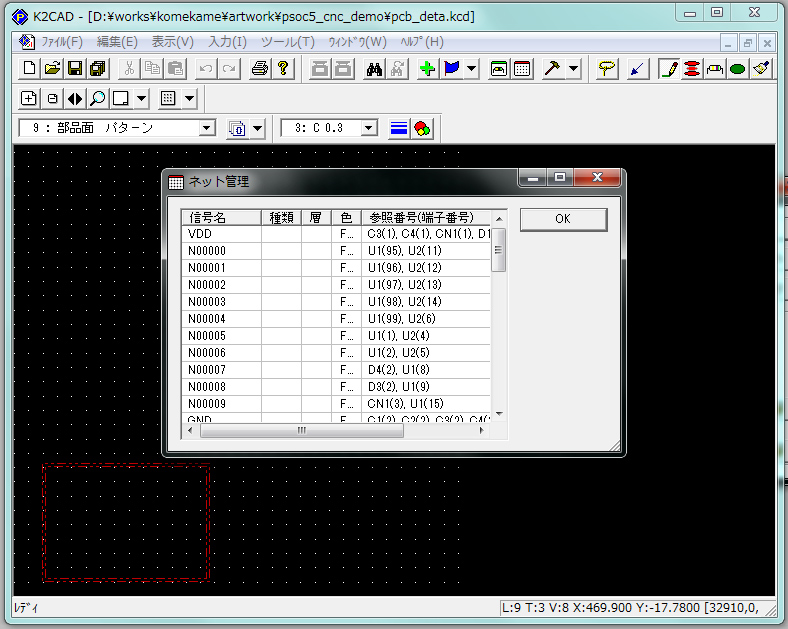
Task: Save with the floppy disk icon
Action: click(x=75, y=68)
